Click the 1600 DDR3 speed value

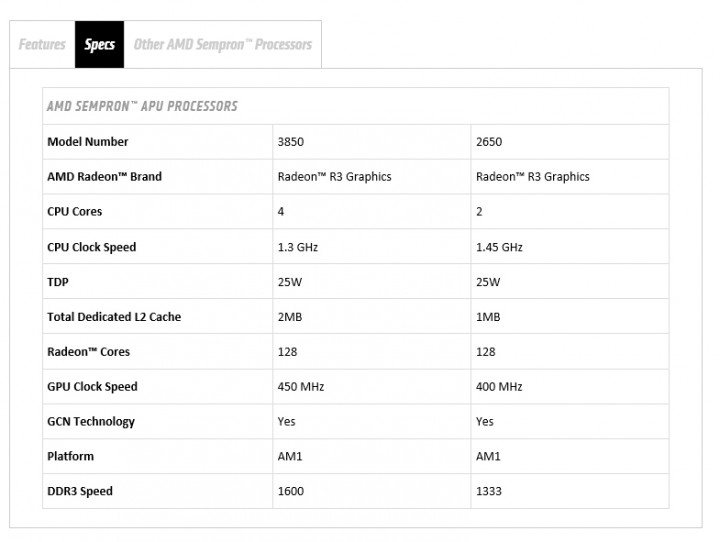(x=289, y=491)
